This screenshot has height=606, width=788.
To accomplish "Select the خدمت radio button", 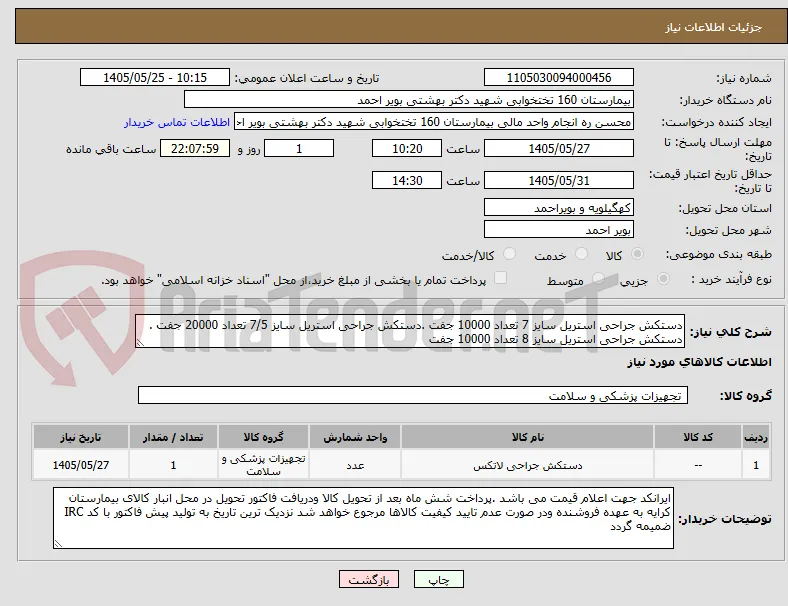I will click(581, 254).
